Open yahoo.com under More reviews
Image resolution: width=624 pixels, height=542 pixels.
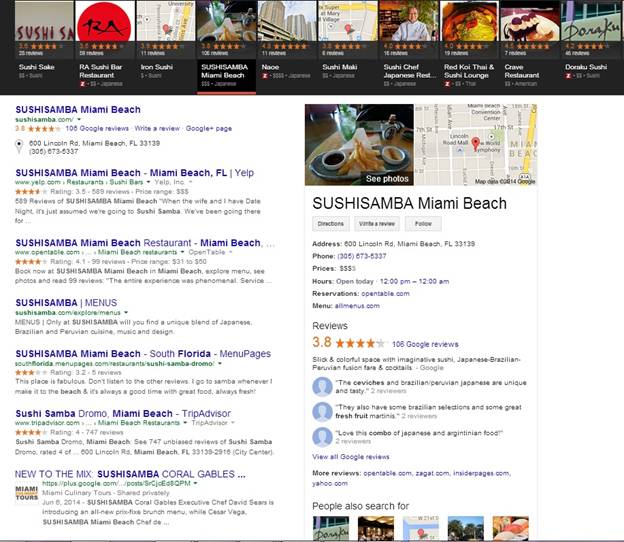tap(330, 483)
